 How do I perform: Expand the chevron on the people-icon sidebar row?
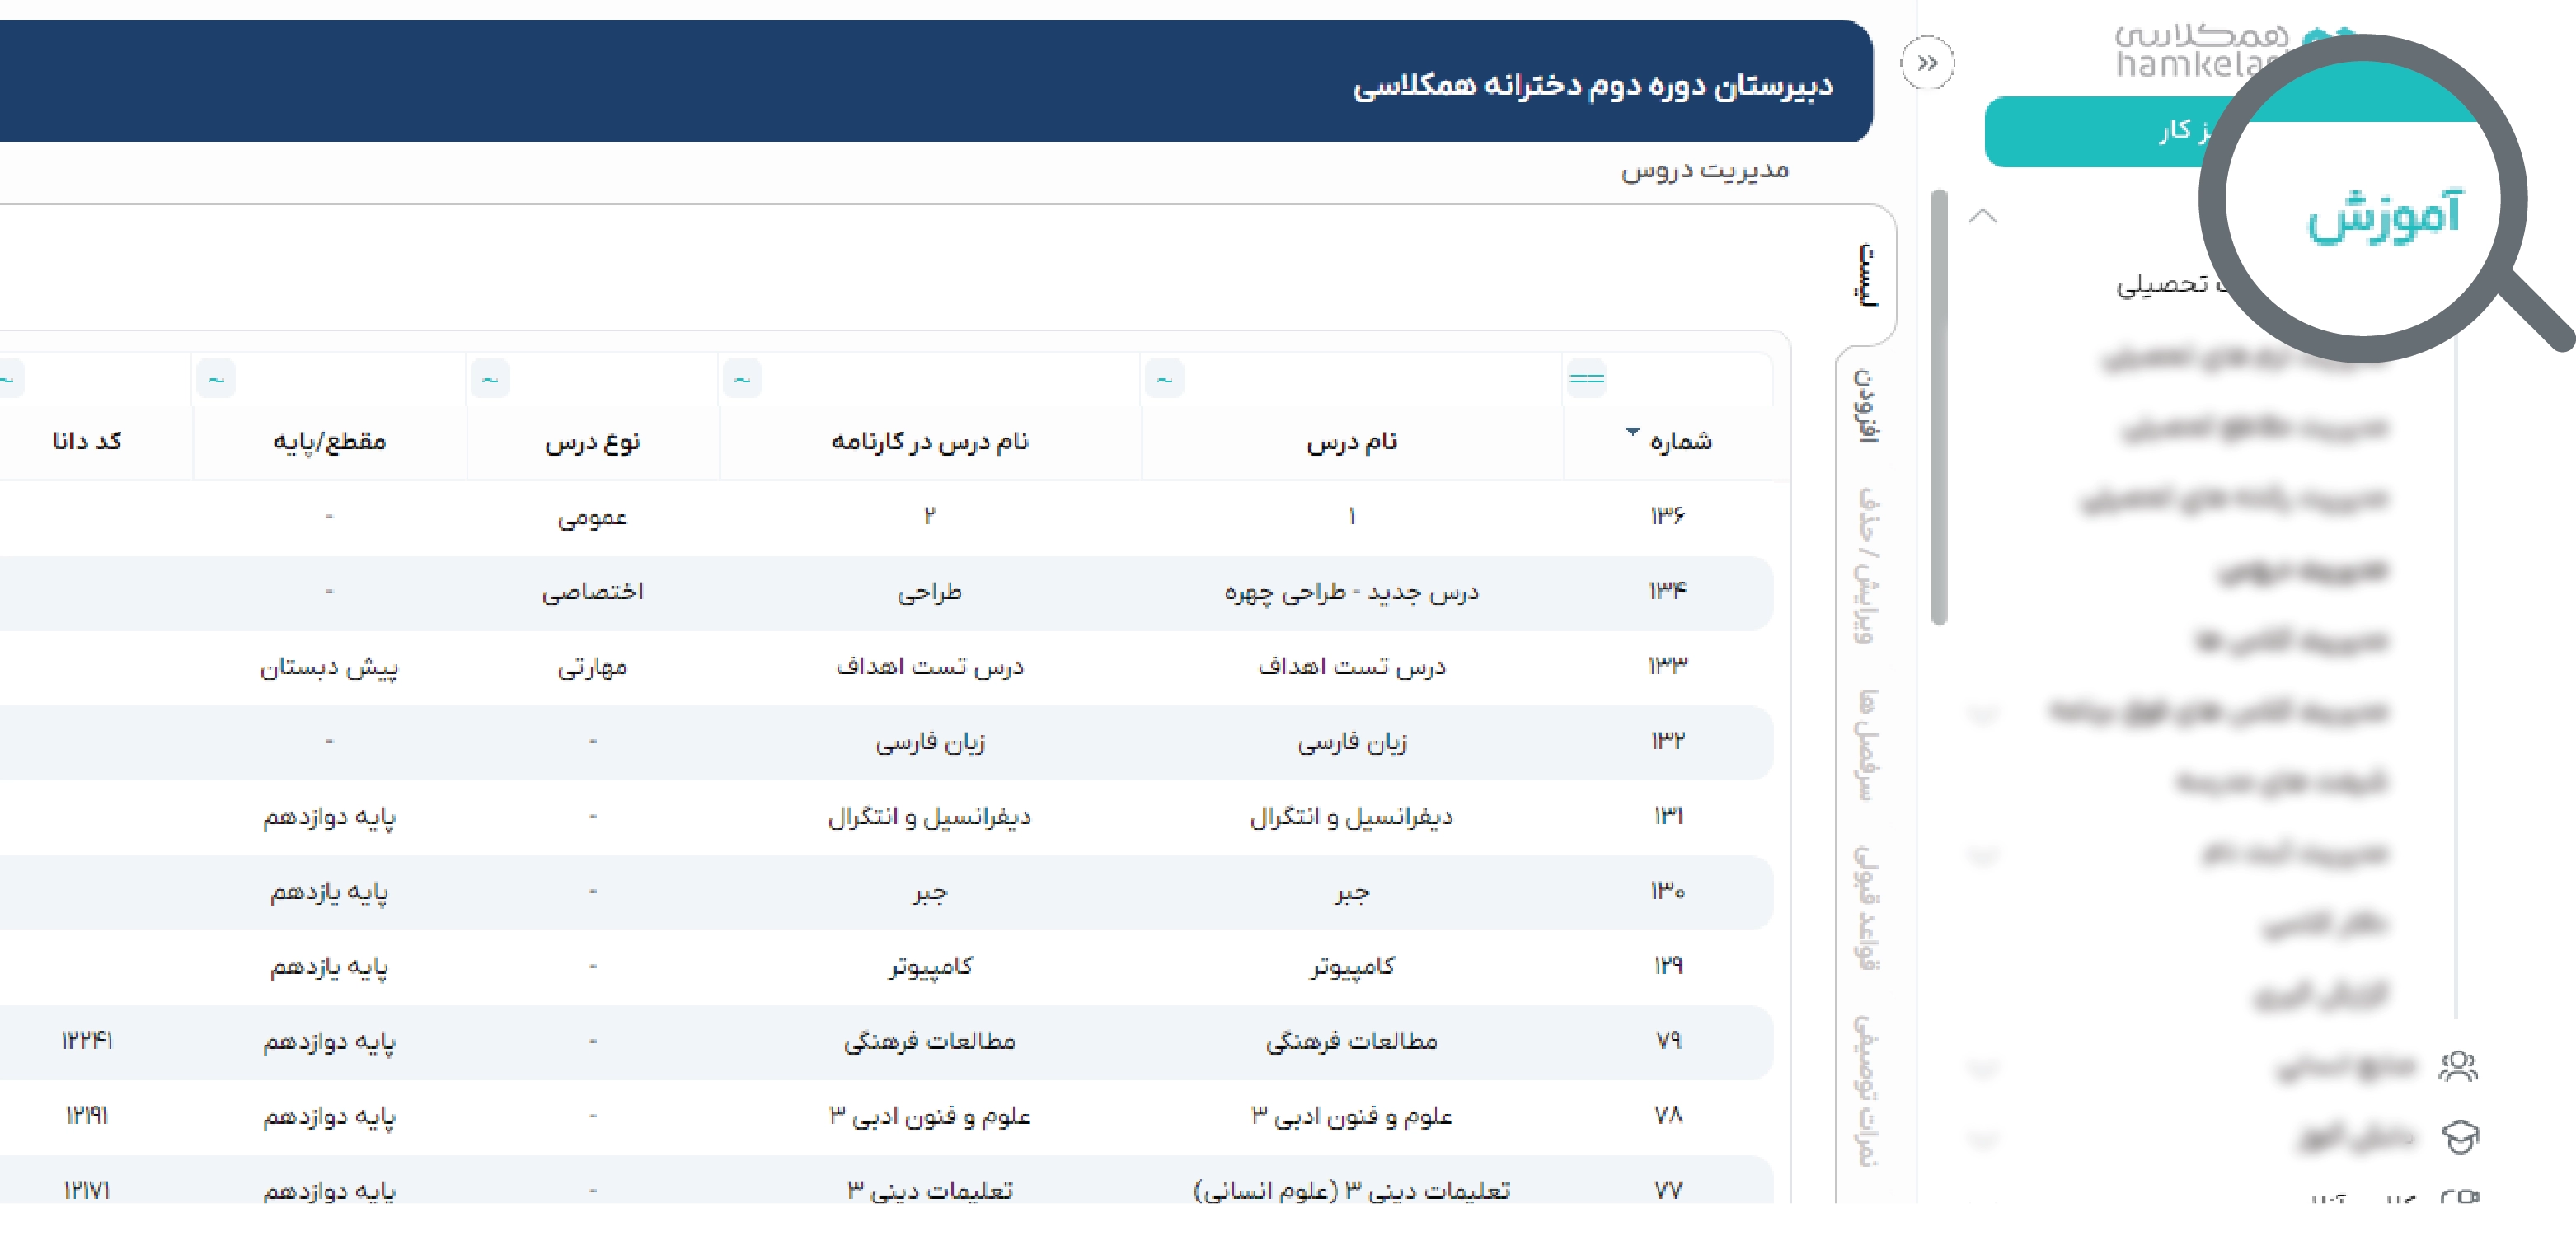[x=1982, y=1067]
